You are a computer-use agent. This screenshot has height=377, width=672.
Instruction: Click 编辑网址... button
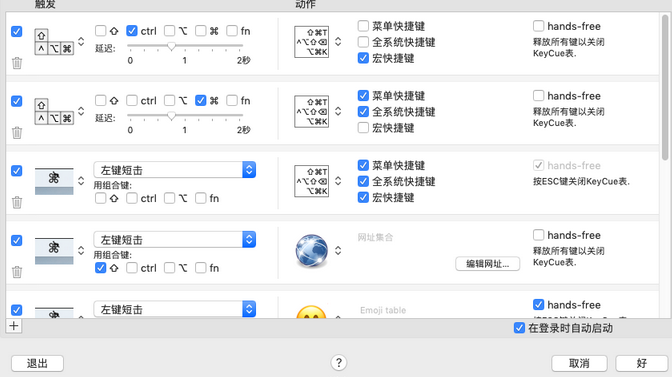tap(488, 264)
